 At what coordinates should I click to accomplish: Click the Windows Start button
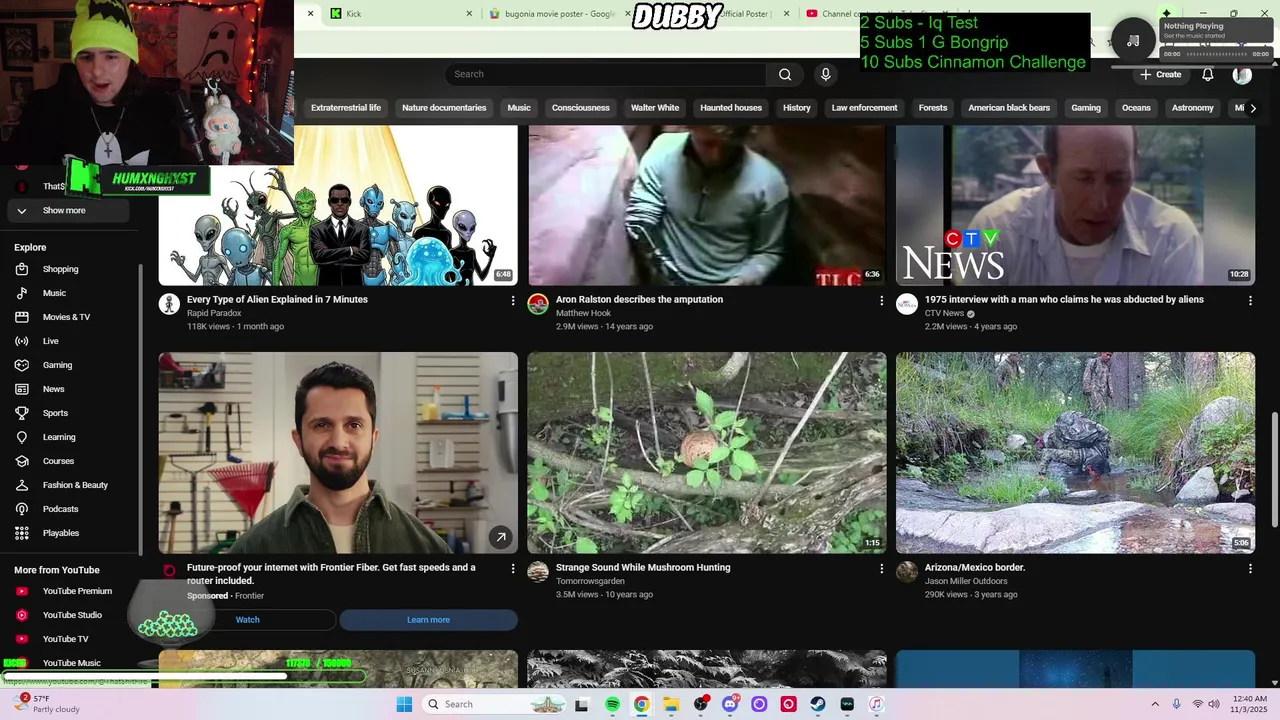point(404,704)
